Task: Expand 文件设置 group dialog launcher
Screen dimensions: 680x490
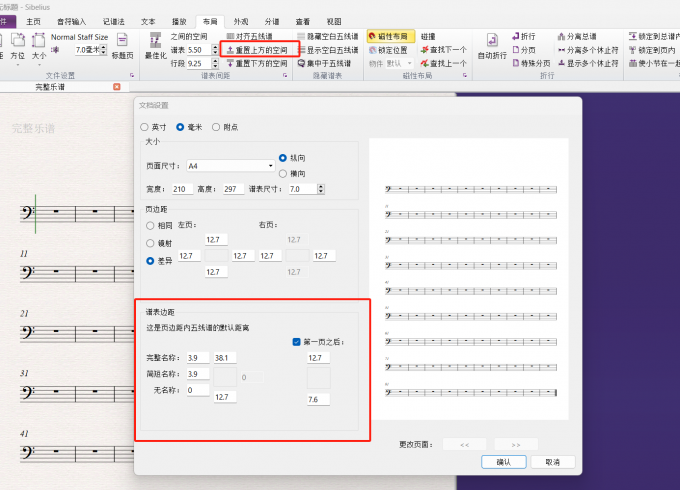Action: [x=132, y=75]
